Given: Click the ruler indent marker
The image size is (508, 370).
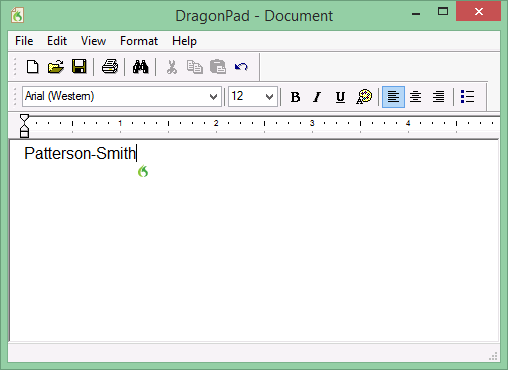Looking at the screenshot, I should 24,126.
